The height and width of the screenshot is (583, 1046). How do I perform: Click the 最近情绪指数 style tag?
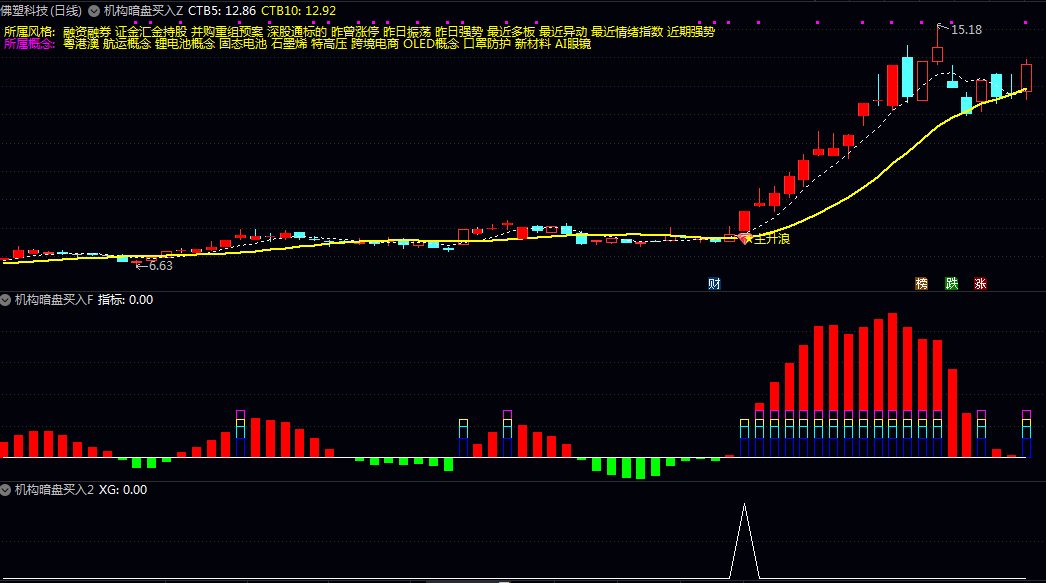[x=627, y=32]
